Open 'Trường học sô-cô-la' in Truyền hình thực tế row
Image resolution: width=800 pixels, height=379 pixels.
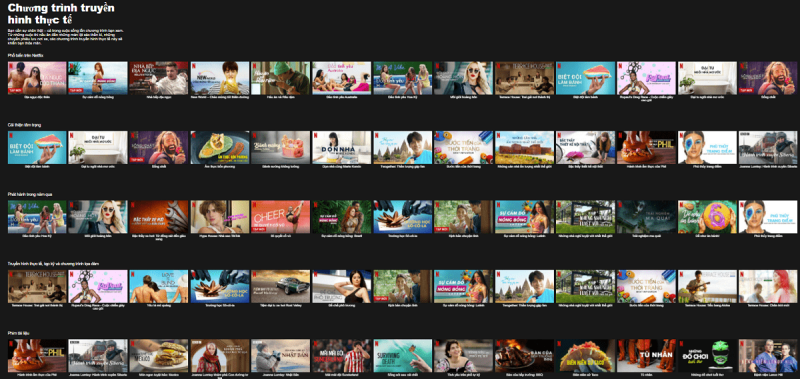point(220,286)
